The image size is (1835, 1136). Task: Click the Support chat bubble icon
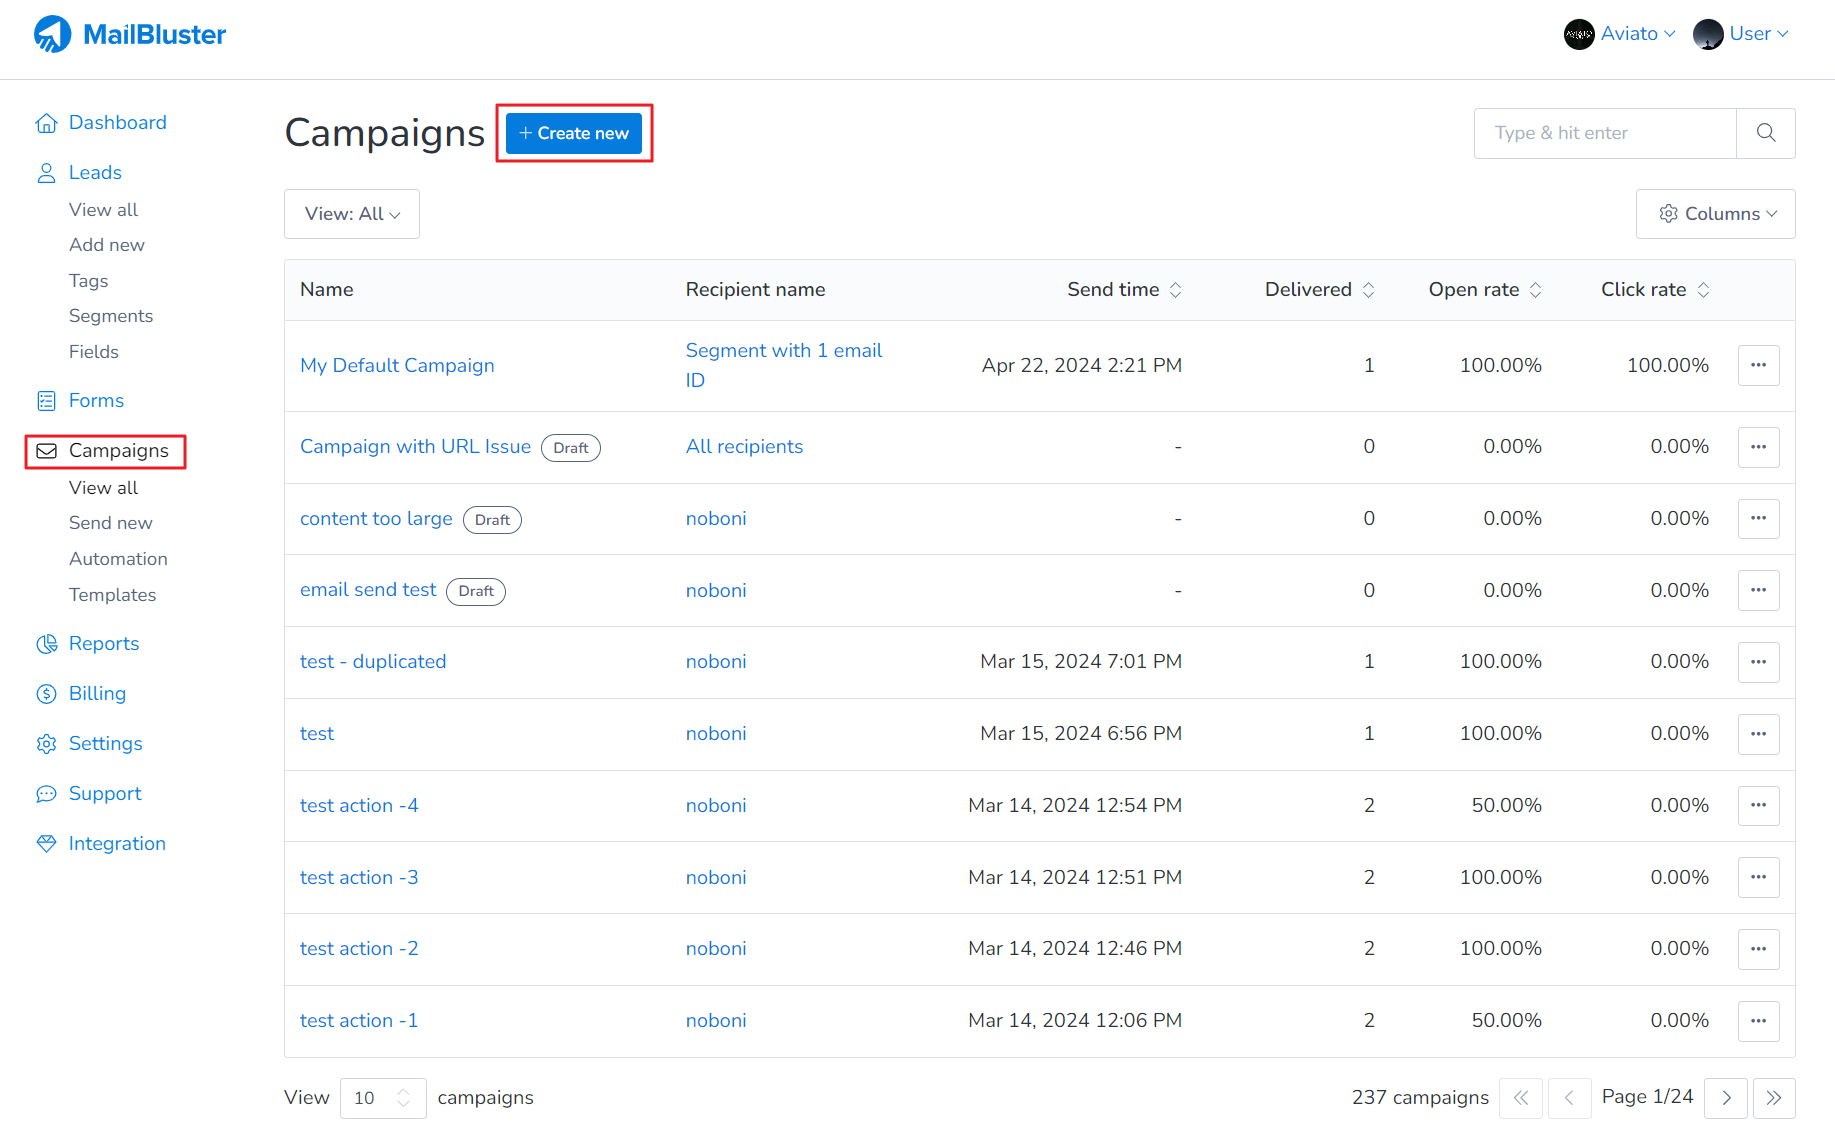point(46,794)
